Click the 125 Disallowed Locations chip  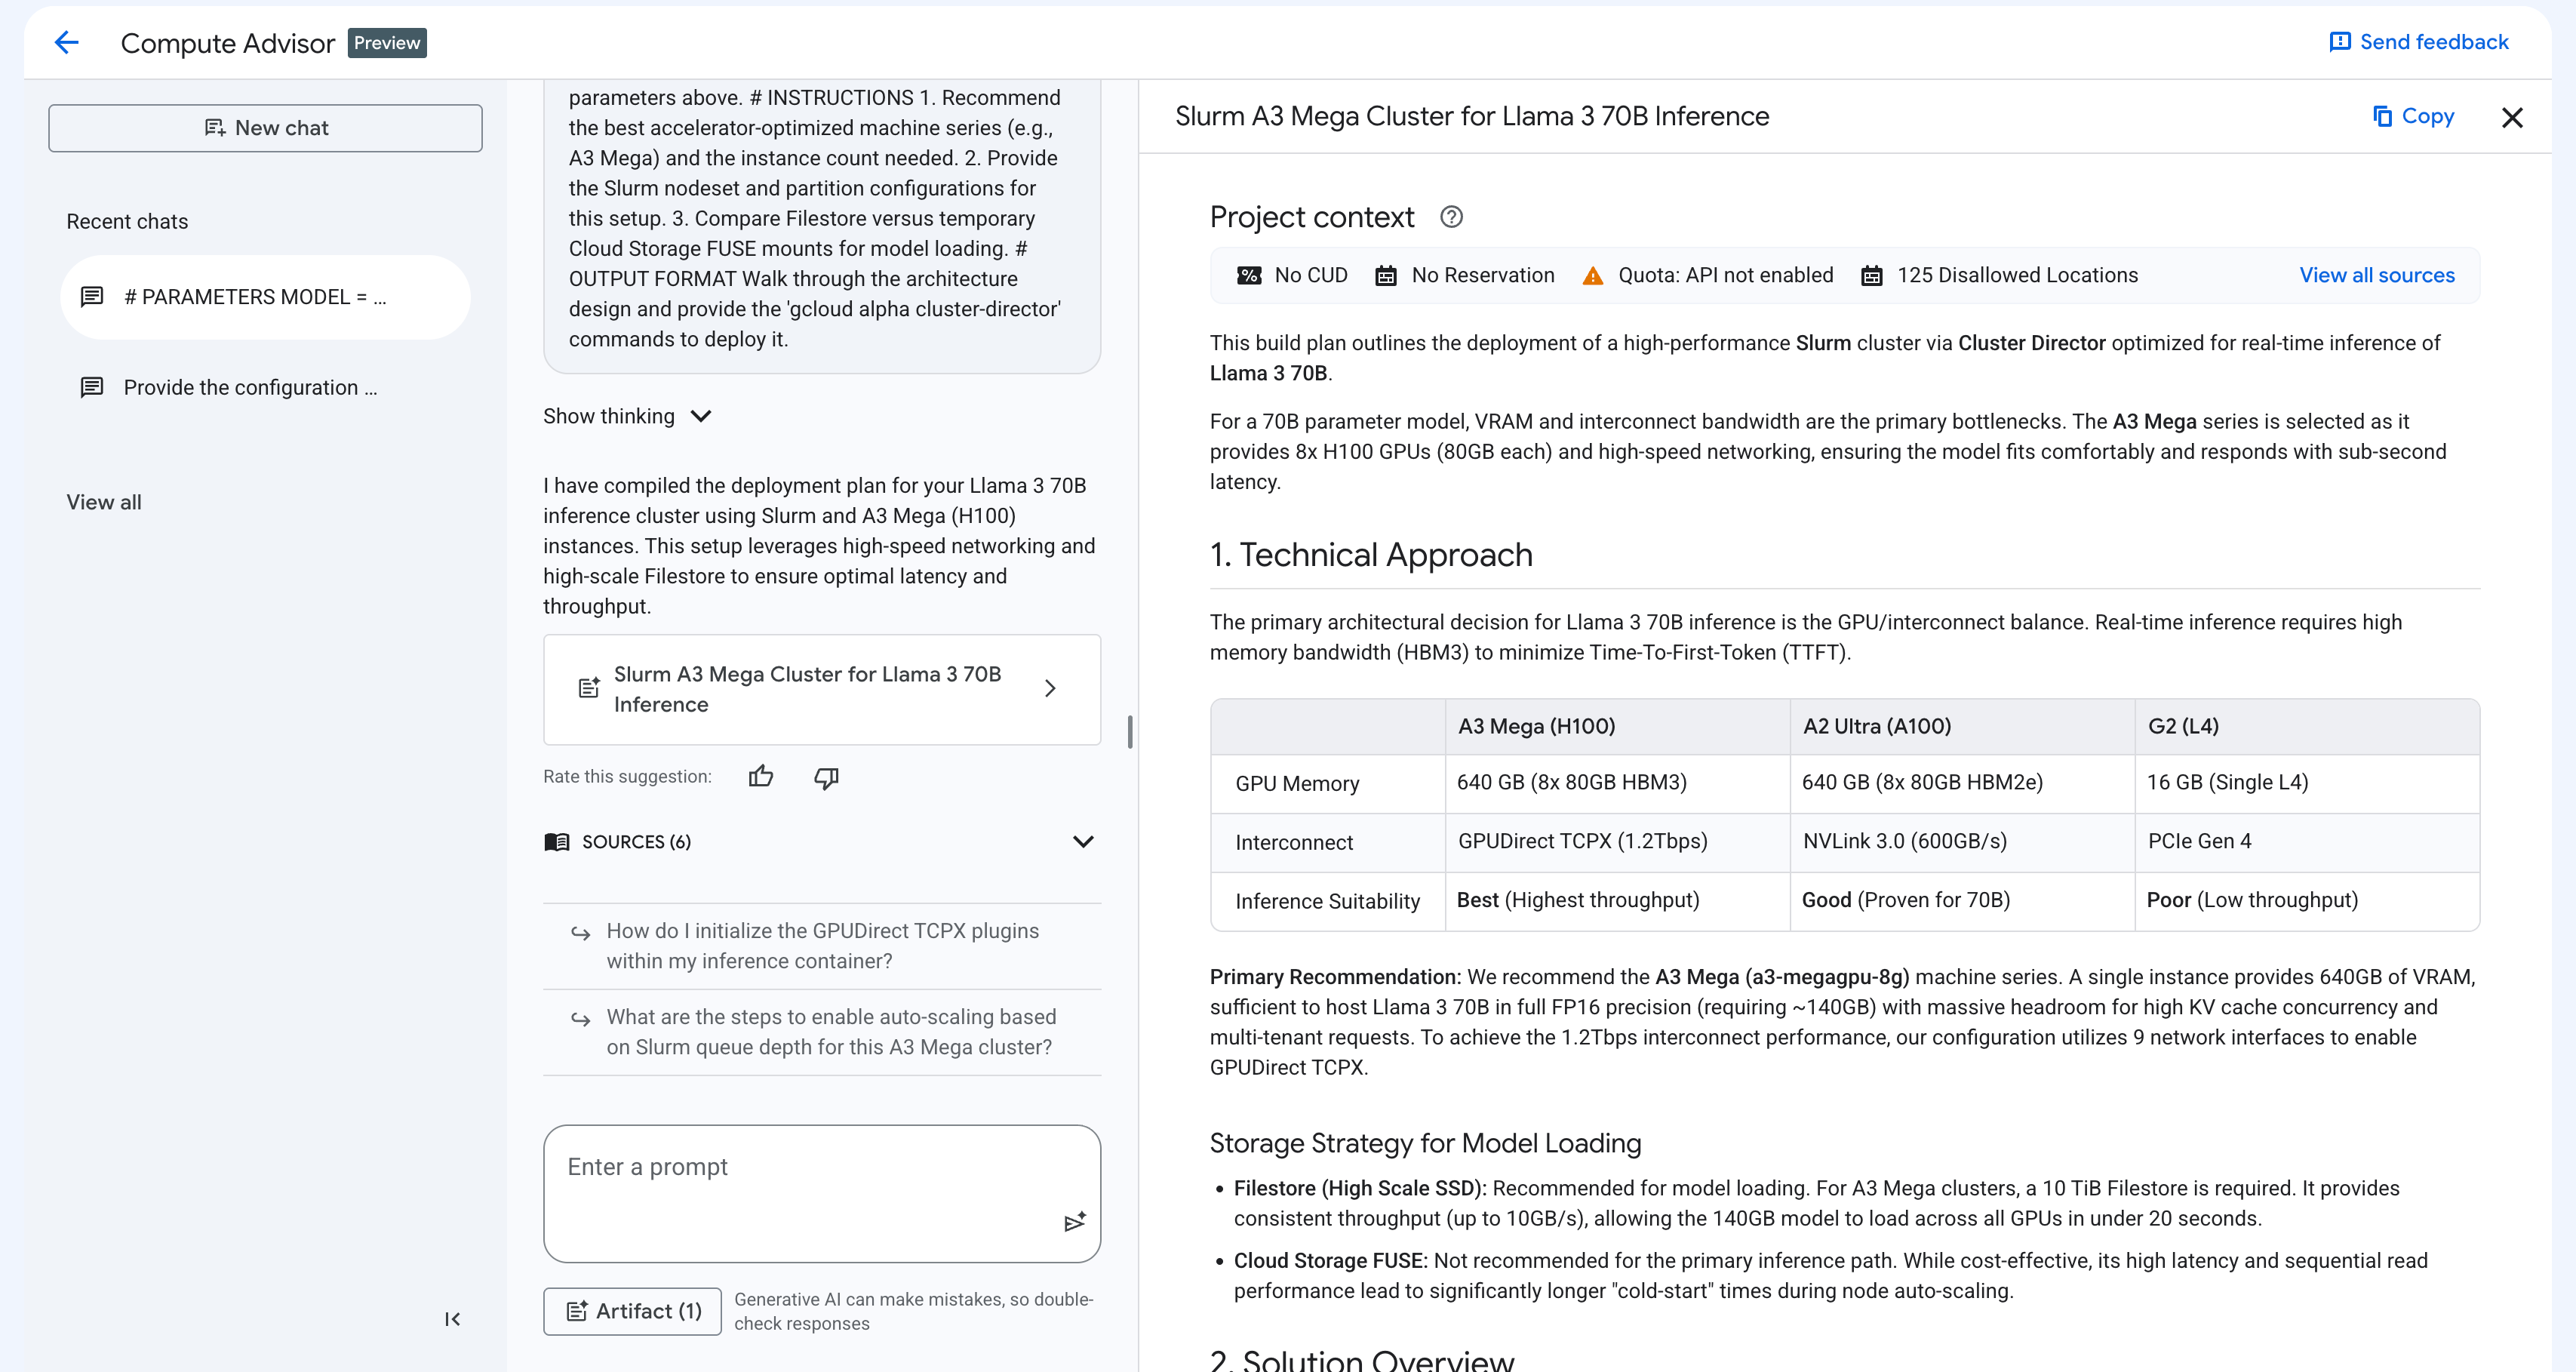tap(1999, 275)
